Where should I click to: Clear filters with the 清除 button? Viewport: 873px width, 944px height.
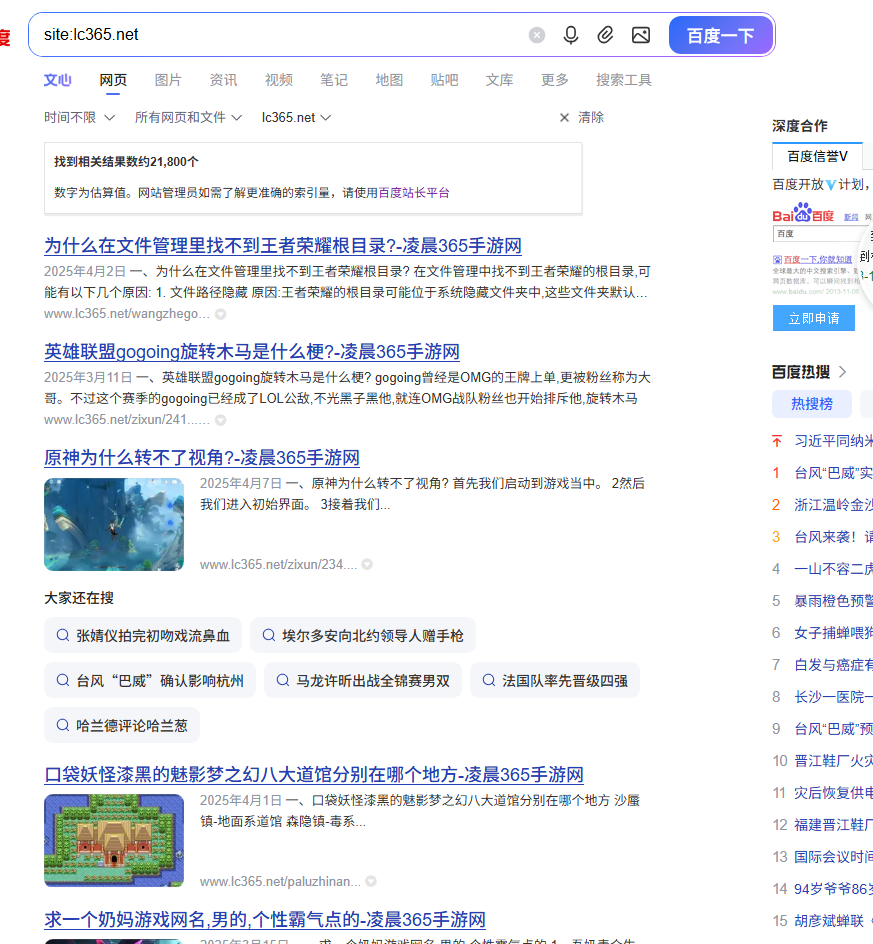[x=582, y=117]
